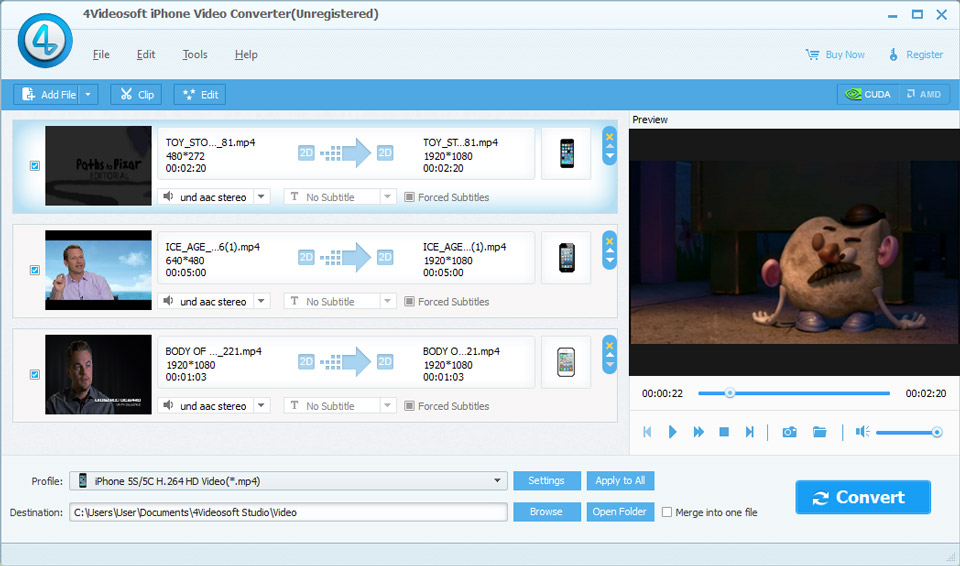Image resolution: width=960 pixels, height=566 pixels.
Task: Toggle Forced Subtitles for ICE_AGE file
Action: point(409,301)
